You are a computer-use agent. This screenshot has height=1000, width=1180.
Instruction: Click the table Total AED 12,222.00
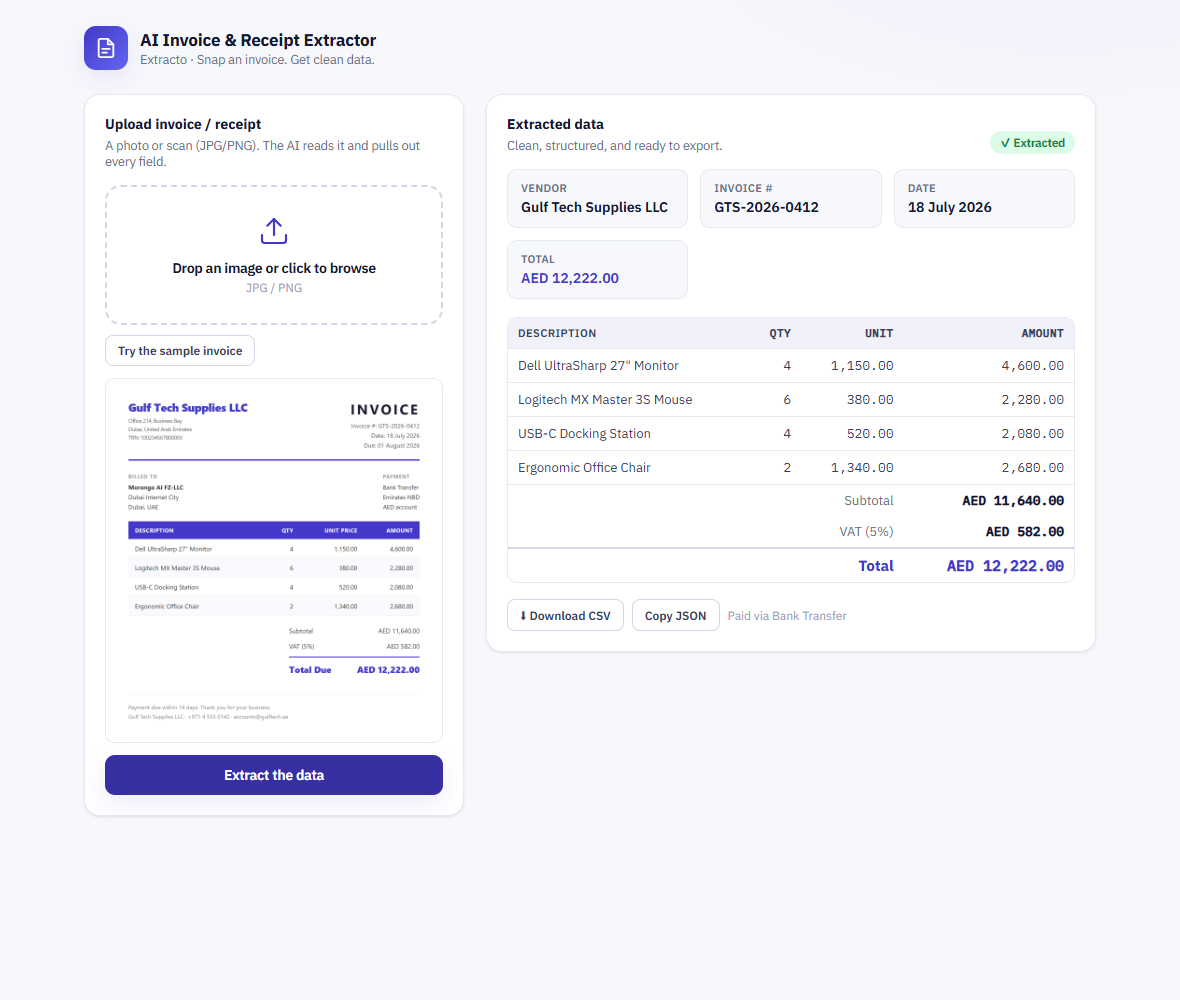click(x=1005, y=566)
